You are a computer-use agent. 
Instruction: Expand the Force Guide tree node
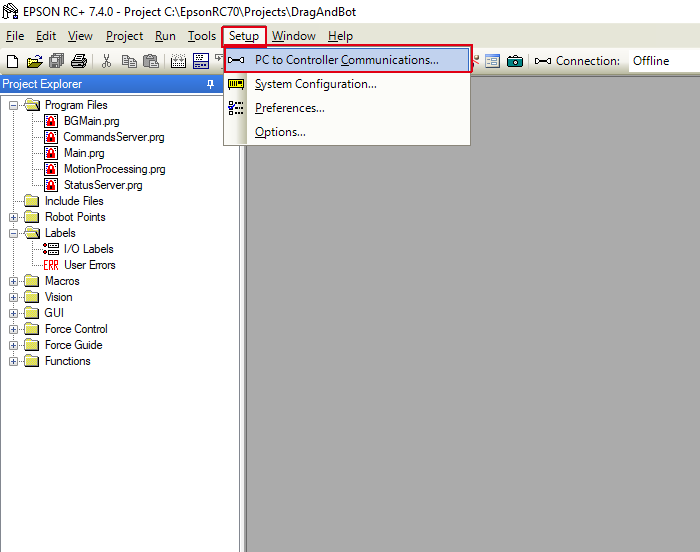(x=13, y=346)
